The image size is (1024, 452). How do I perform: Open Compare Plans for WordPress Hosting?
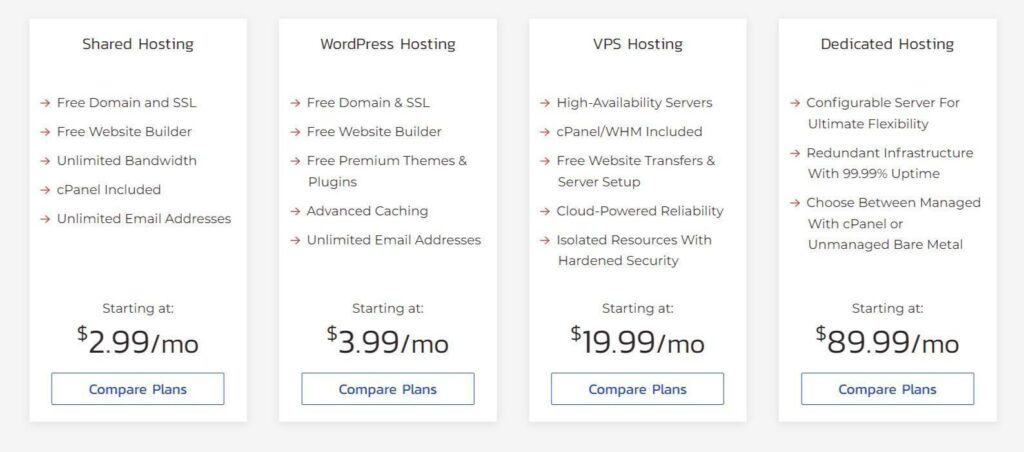tap(388, 389)
